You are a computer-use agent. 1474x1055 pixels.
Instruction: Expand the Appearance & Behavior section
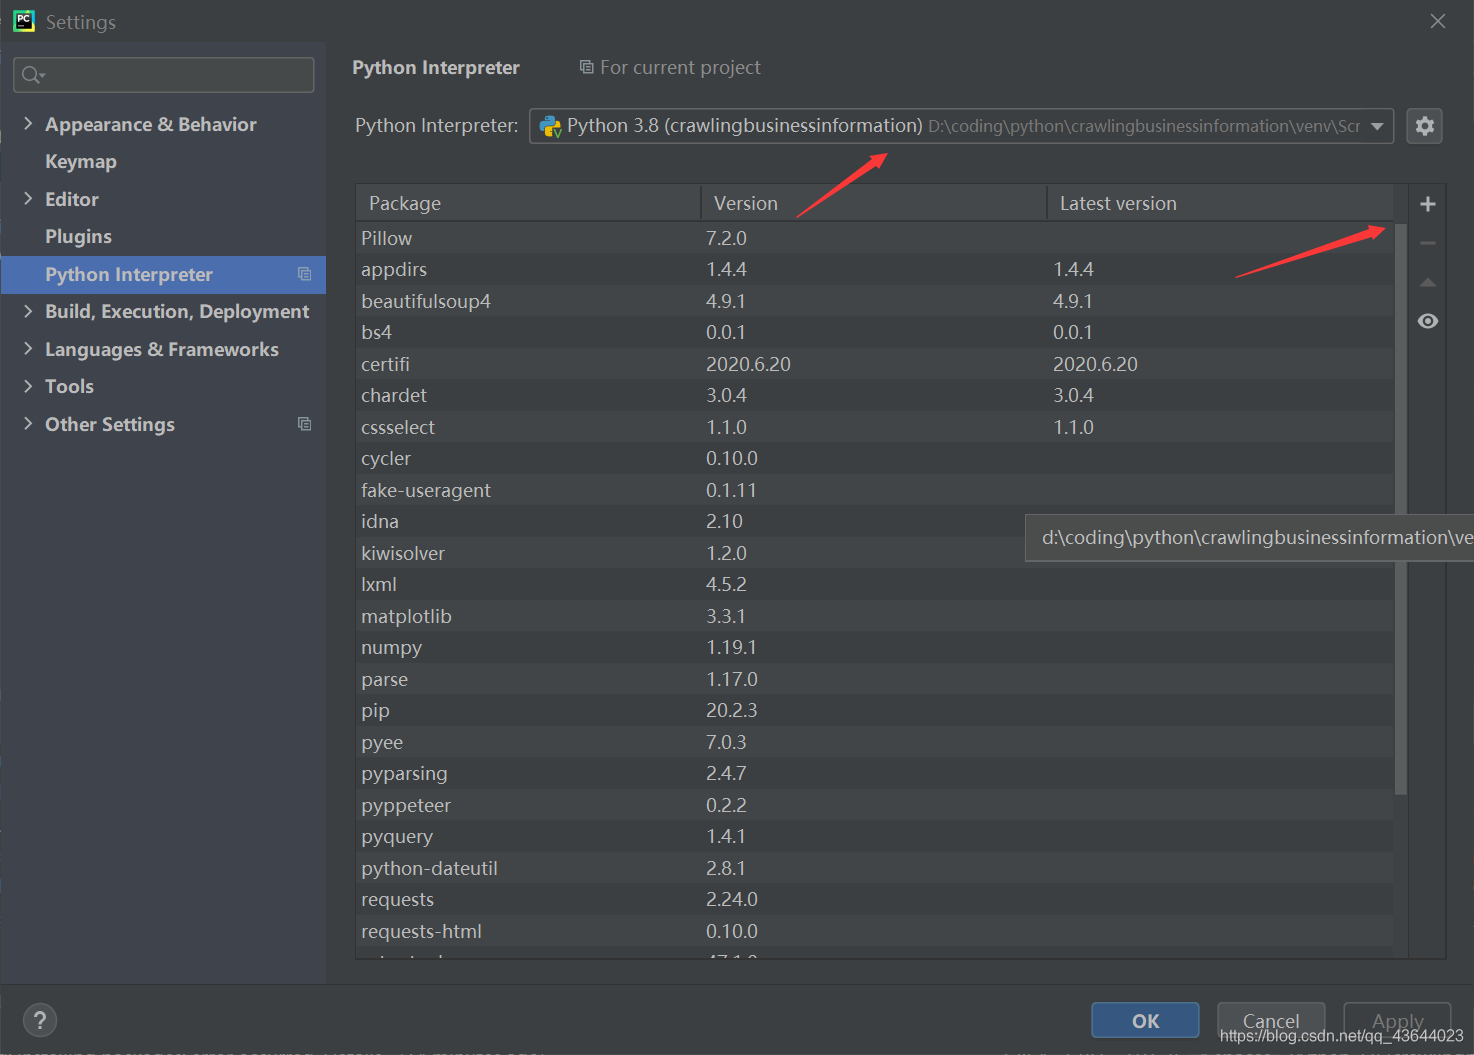(x=28, y=124)
